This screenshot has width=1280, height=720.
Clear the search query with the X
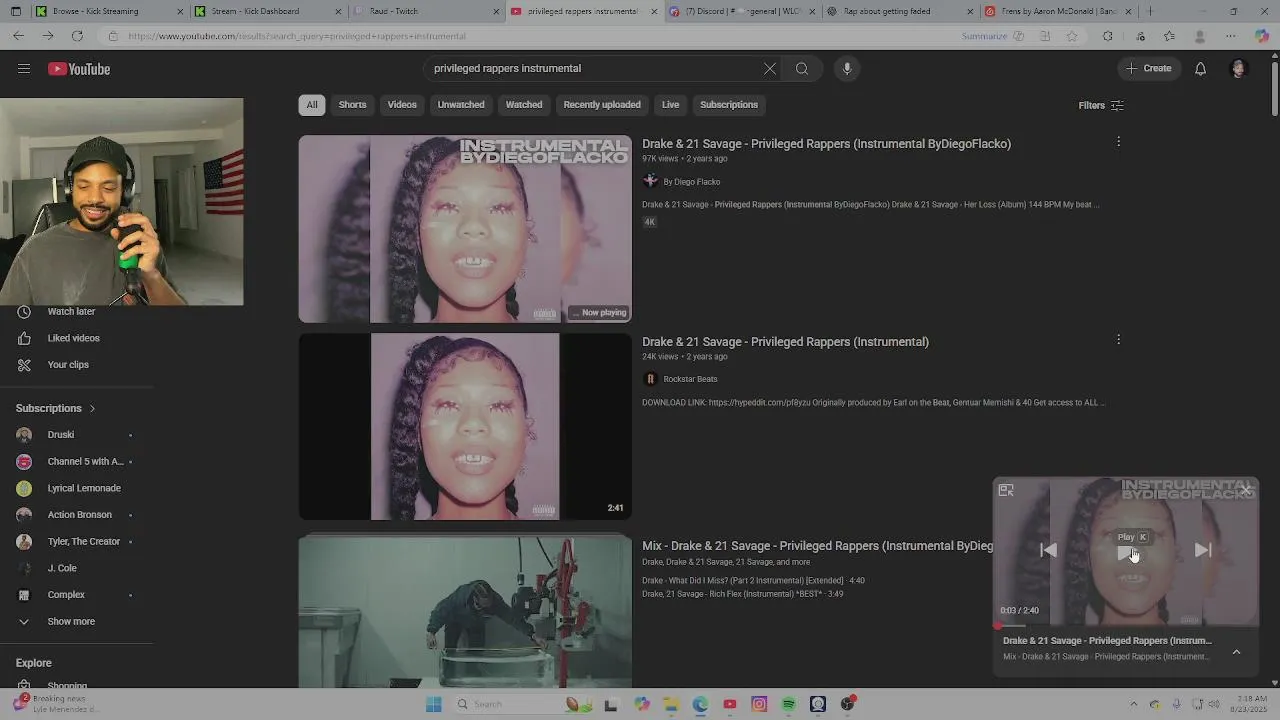770,69
